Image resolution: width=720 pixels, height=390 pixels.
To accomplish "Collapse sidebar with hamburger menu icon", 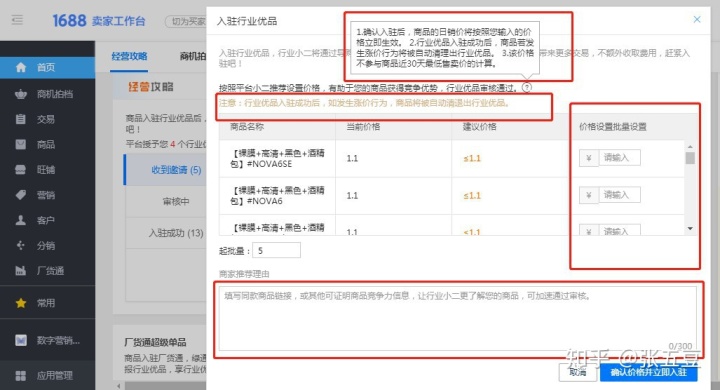I will pos(17,20).
